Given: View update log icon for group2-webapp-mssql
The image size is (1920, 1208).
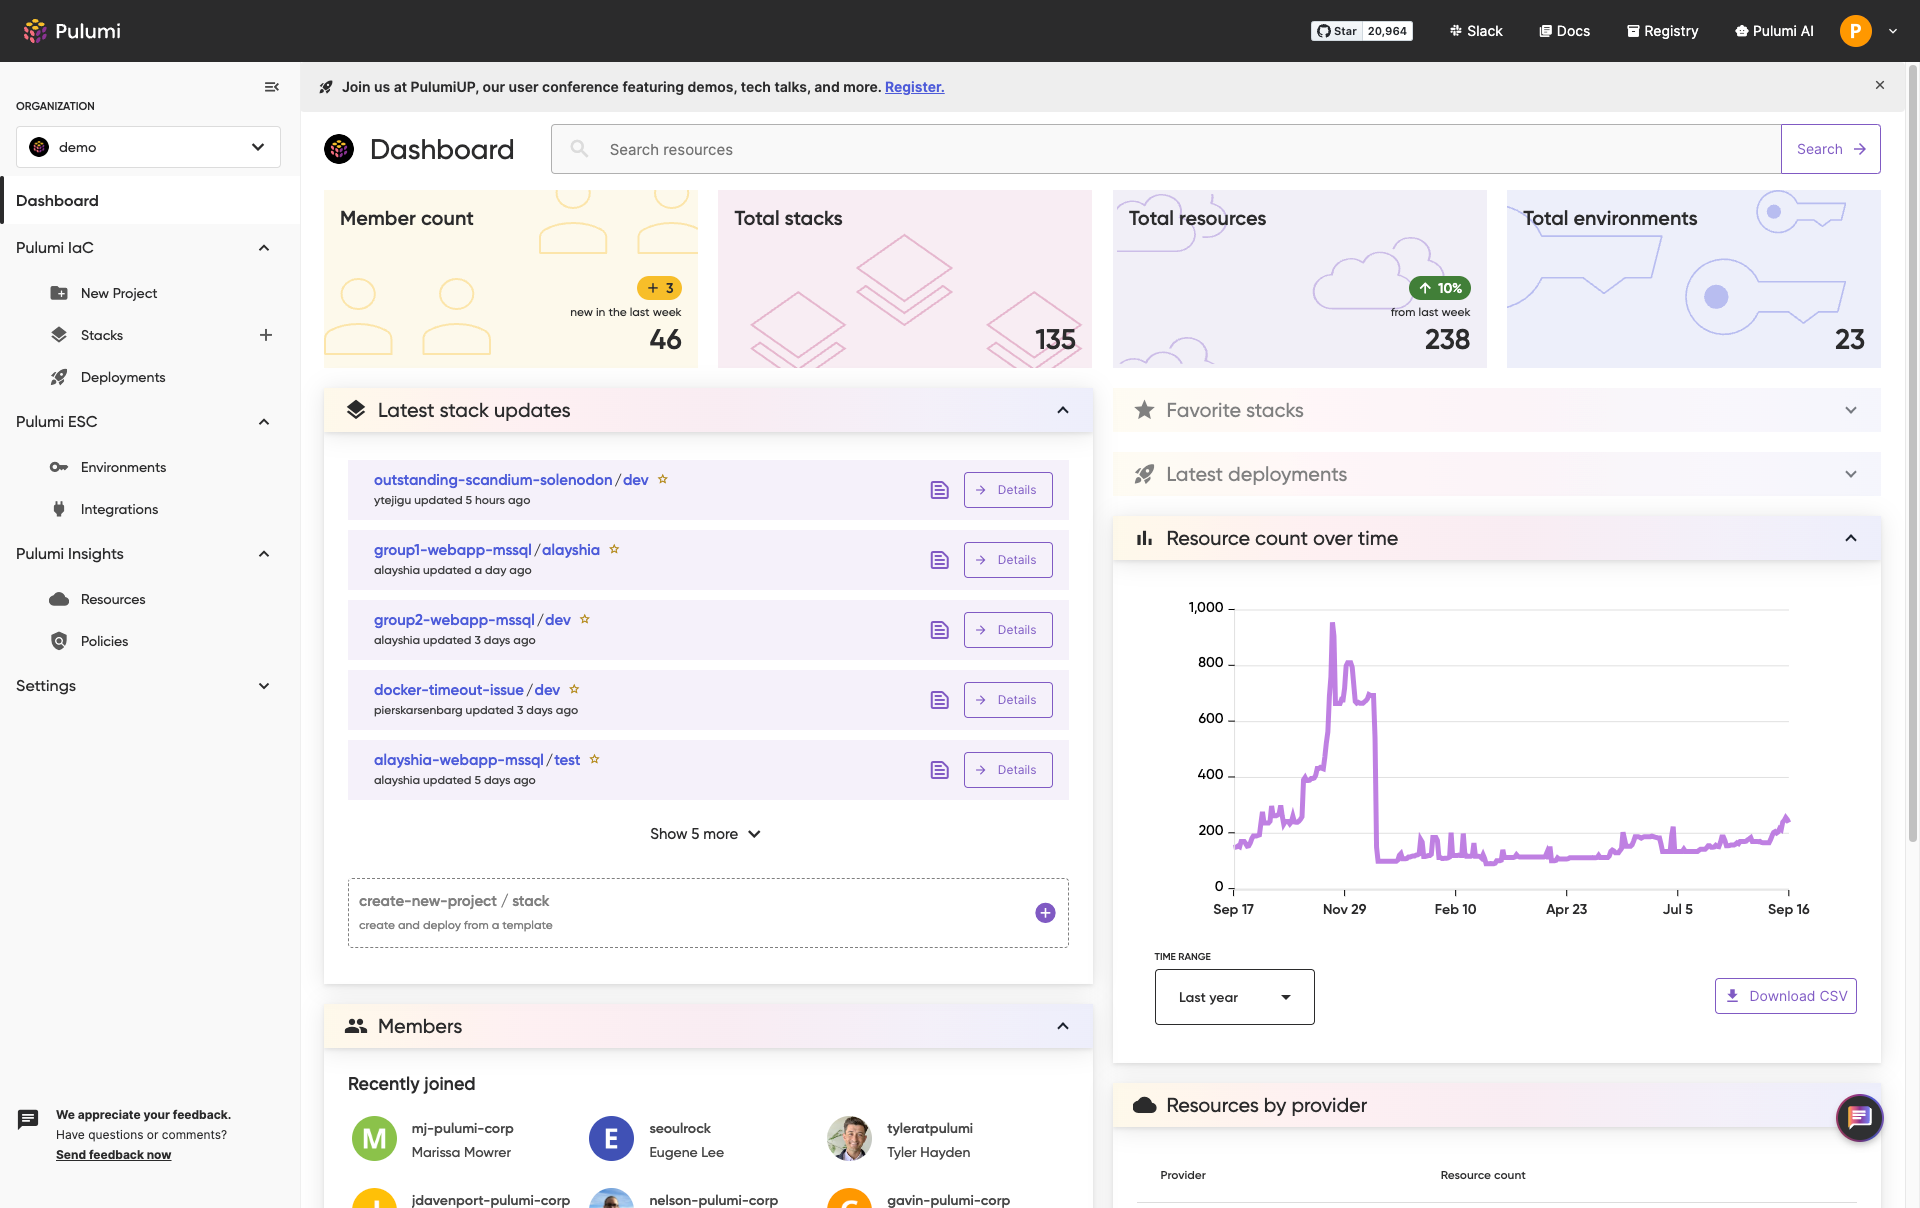Looking at the screenshot, I should [x=939, y=630].
